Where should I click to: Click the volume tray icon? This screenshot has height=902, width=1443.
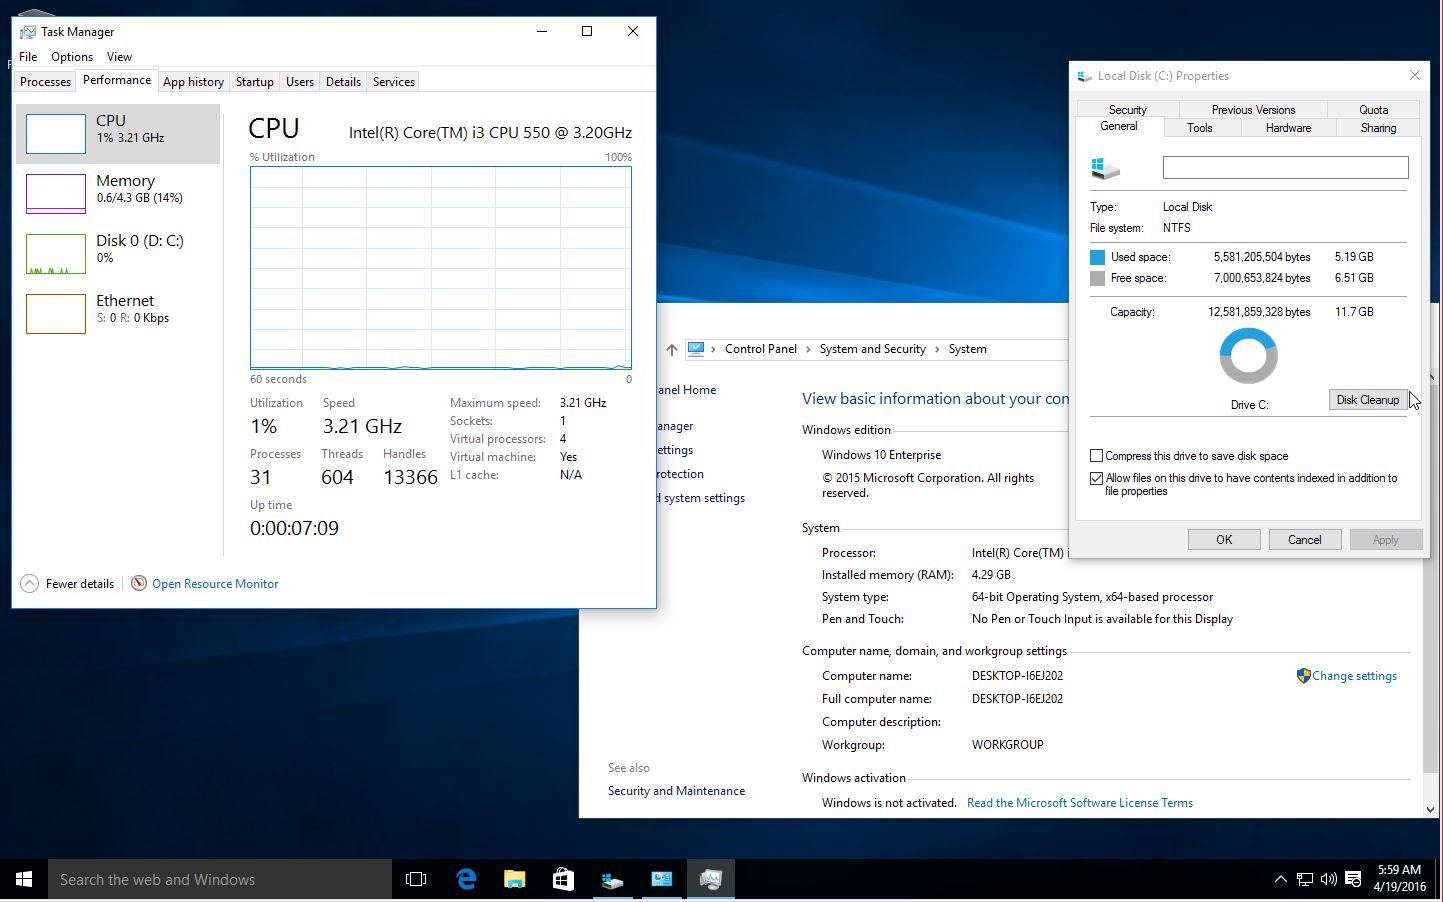(x=1328, y=880)
